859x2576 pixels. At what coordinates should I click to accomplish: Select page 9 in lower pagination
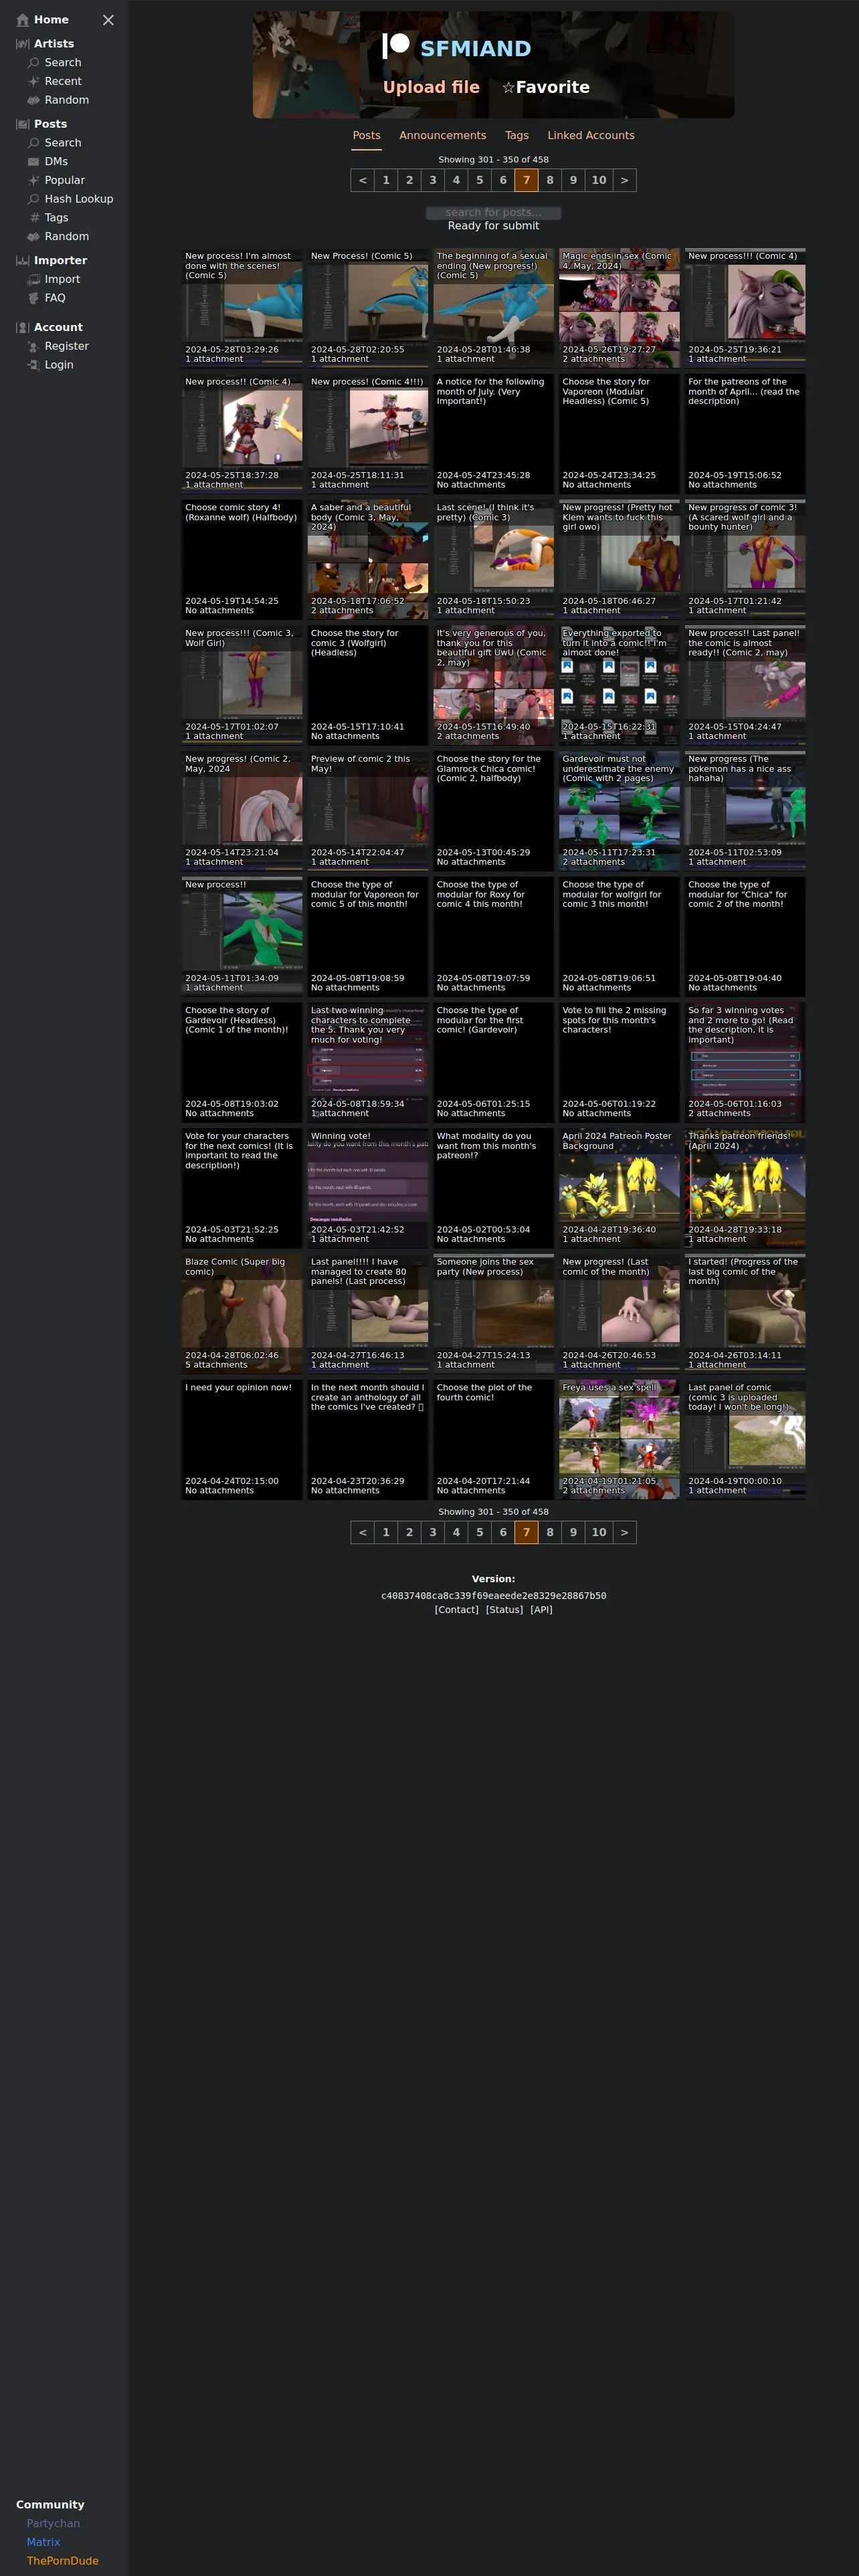pyautogui.click(x=574, y=1533)
